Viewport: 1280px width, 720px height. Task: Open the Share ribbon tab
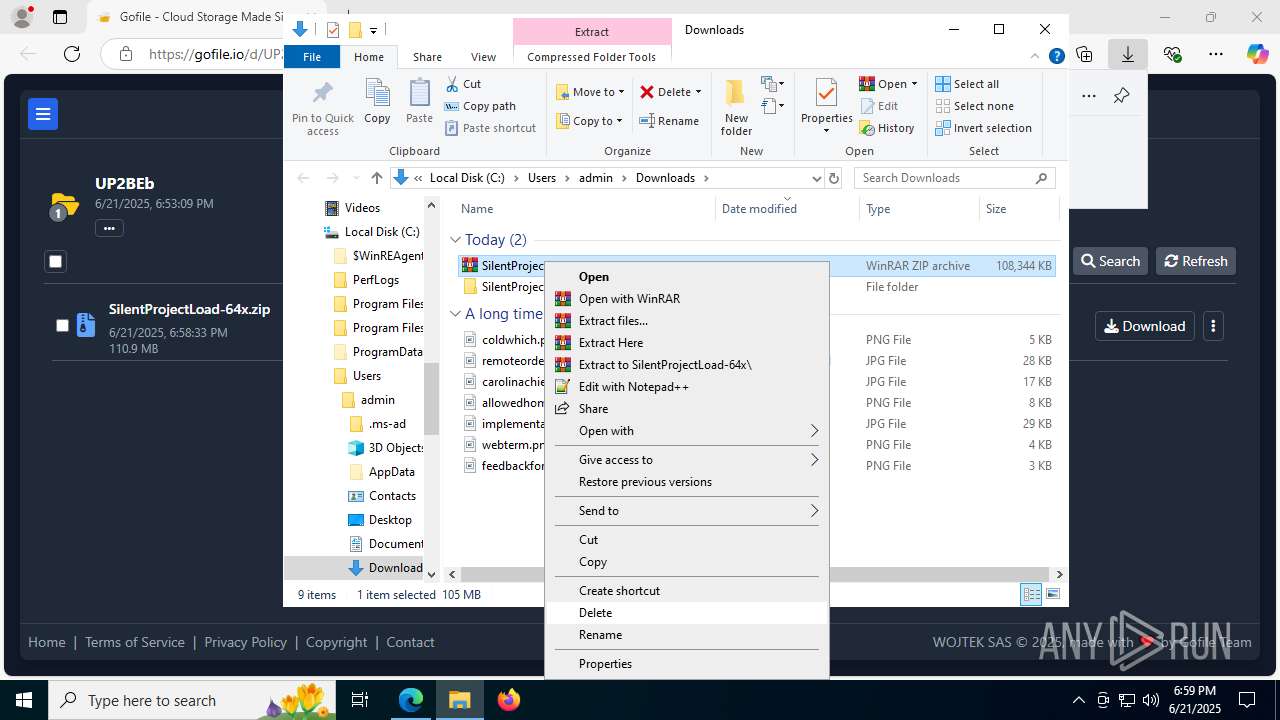tap(427, 57)
